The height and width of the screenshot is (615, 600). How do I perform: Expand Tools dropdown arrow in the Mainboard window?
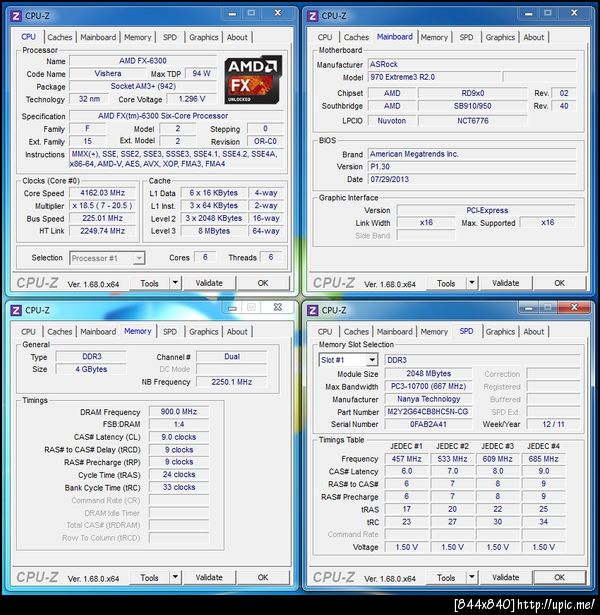point(472,283)
